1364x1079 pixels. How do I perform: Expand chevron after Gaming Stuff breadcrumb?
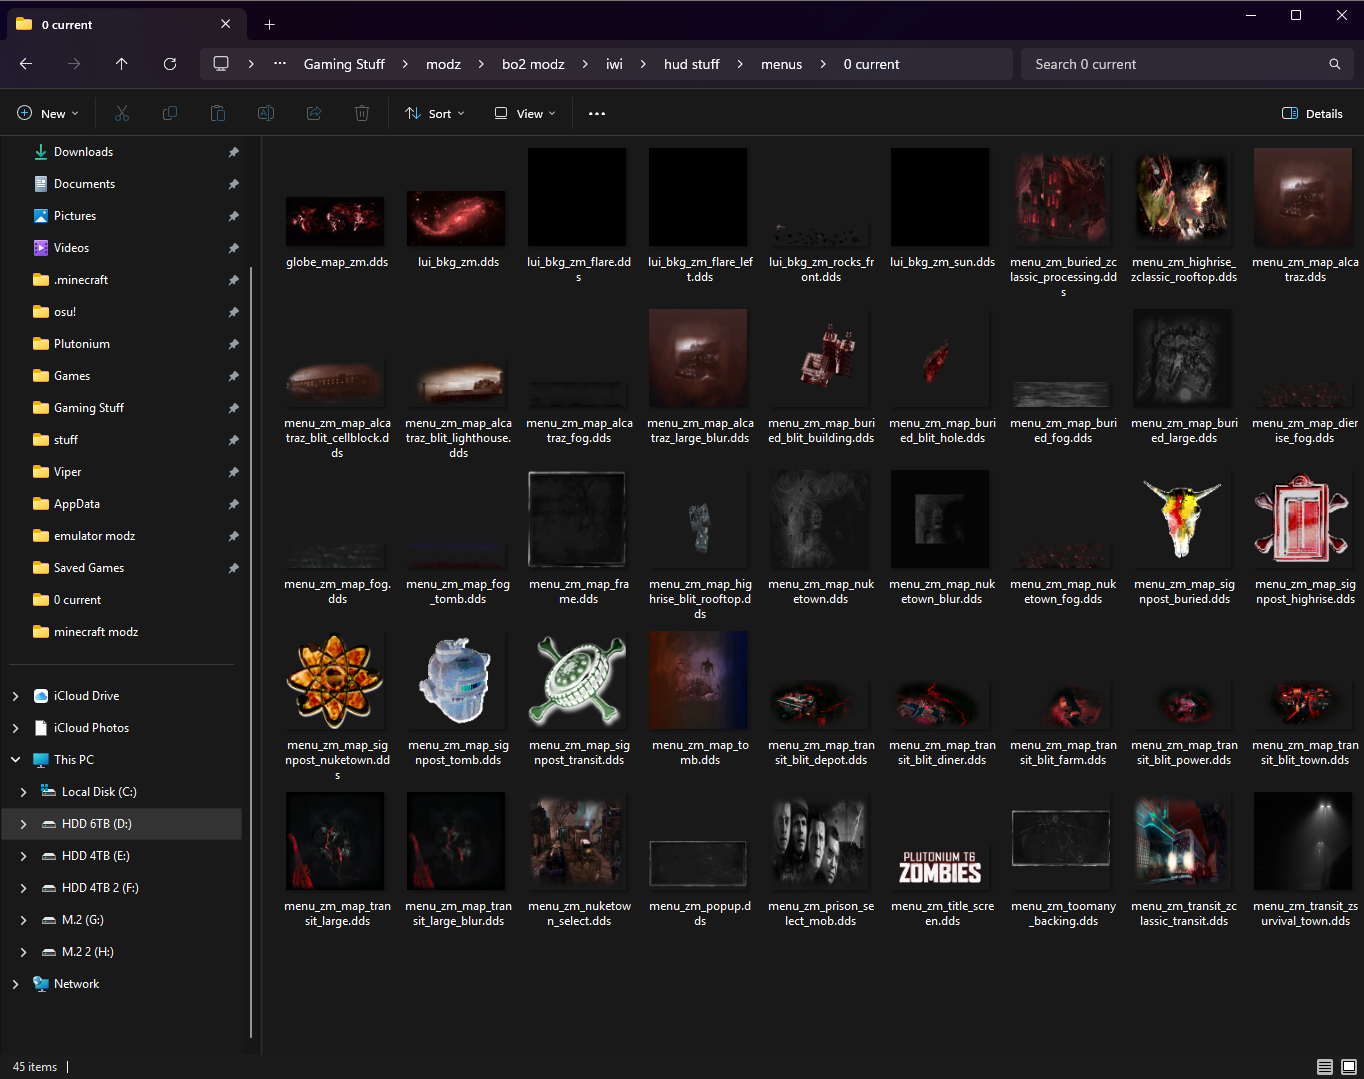pyautogui.click(x=405, y=64)
